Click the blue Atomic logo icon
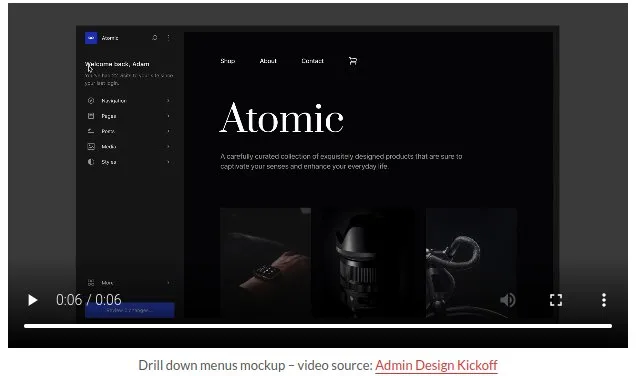The width and height of the screenshot is (636, 376). tap(91, 38)
